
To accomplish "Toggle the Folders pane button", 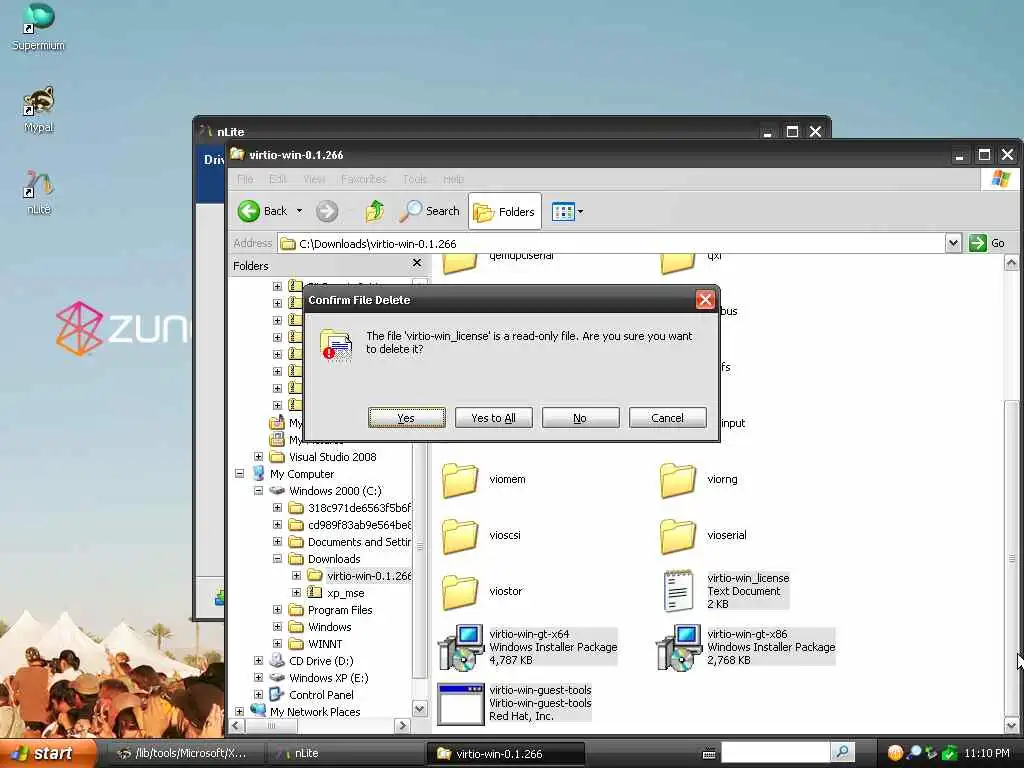I will pyautogui.click(x=504, y=211).
